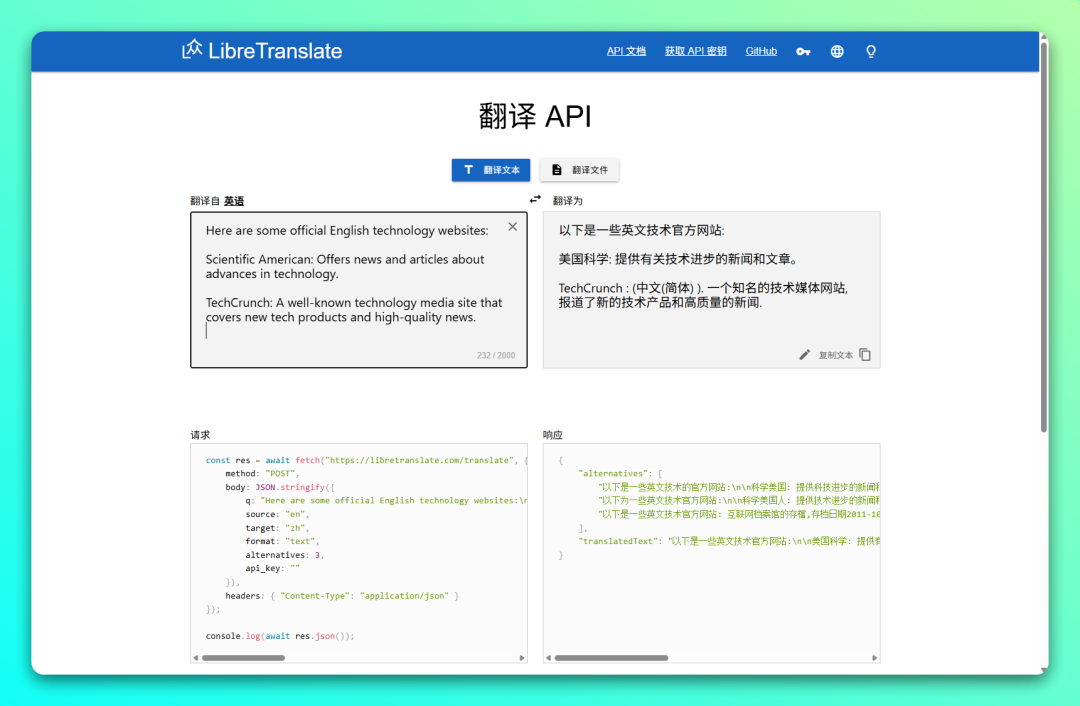The image size is (1080, 706).
Task: Click the source: "en" code line
Action: coord(278,515)
